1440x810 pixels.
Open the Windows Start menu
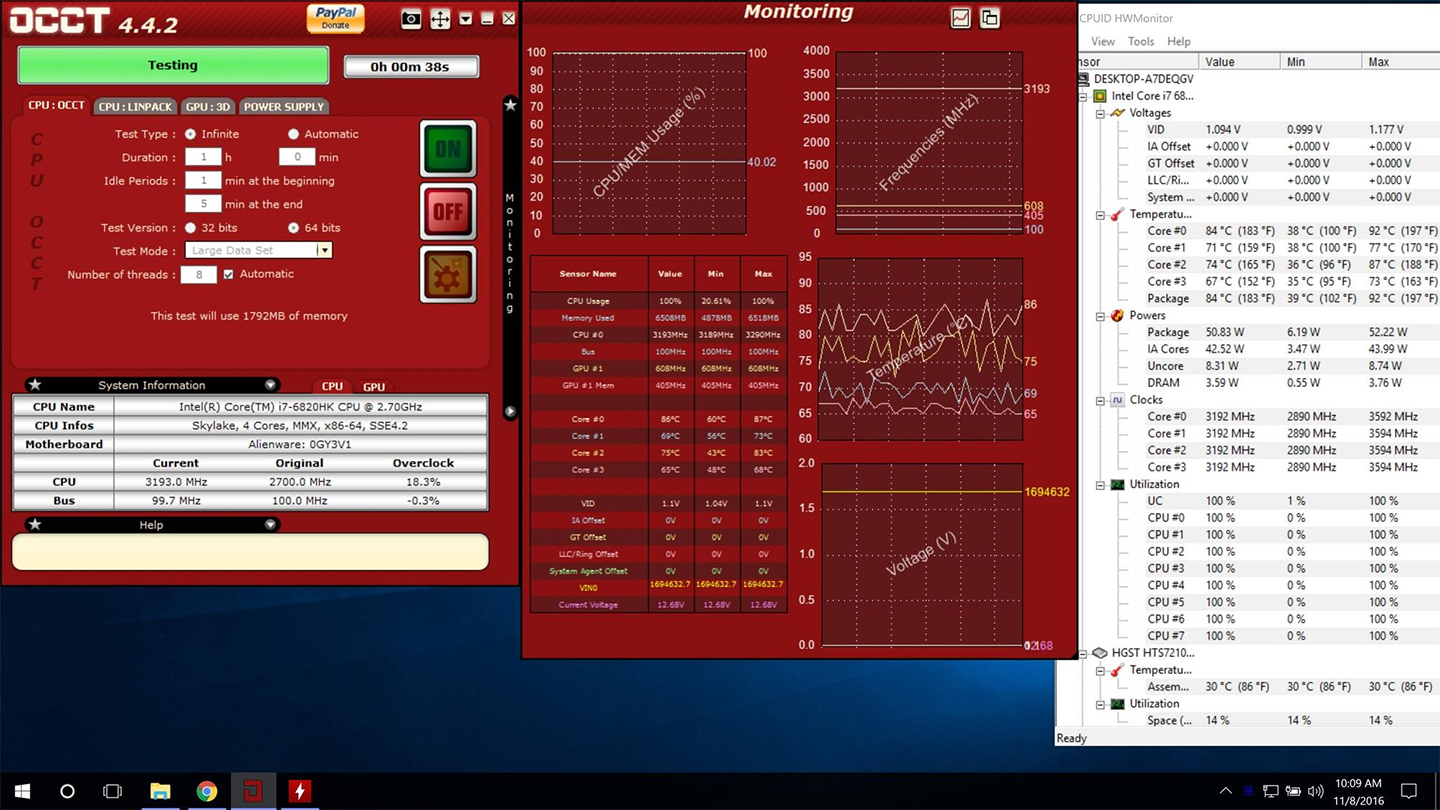click(x=22, y=791)
